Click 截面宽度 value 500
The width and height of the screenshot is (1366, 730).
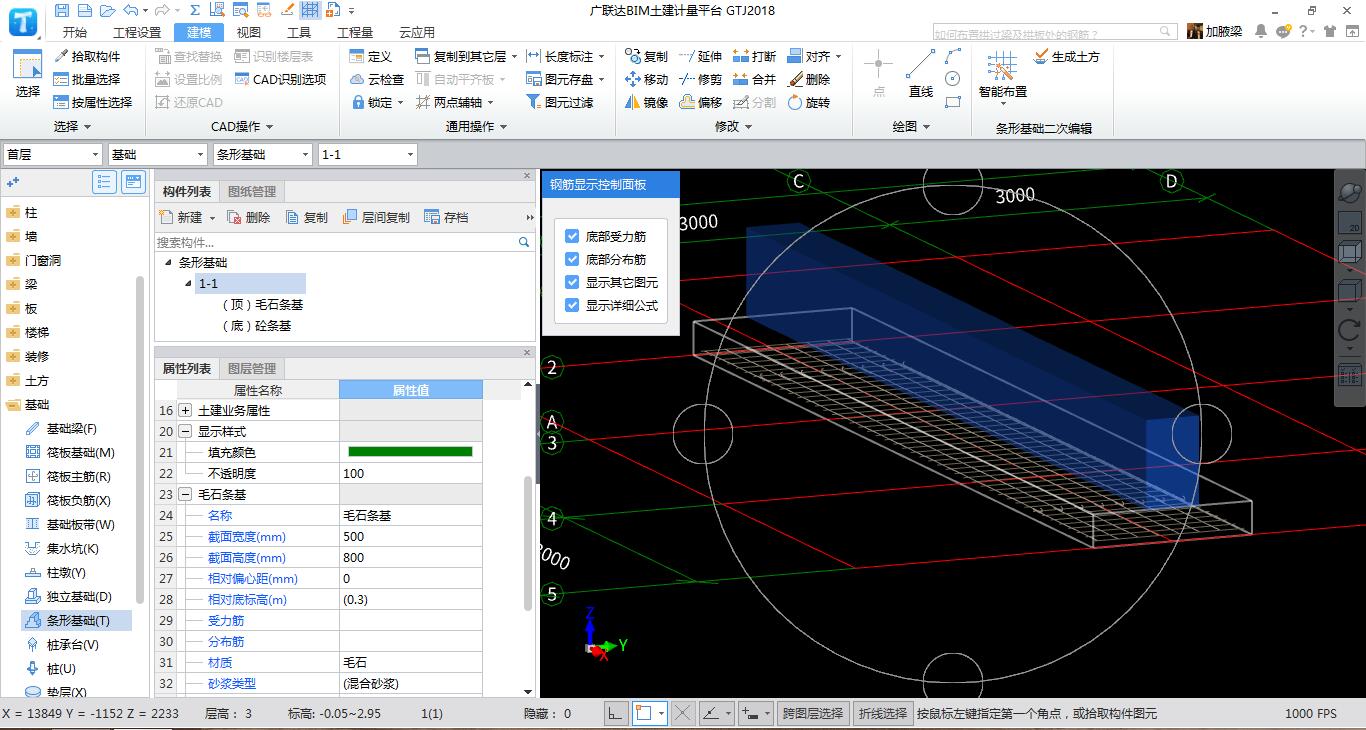point(411,536)
